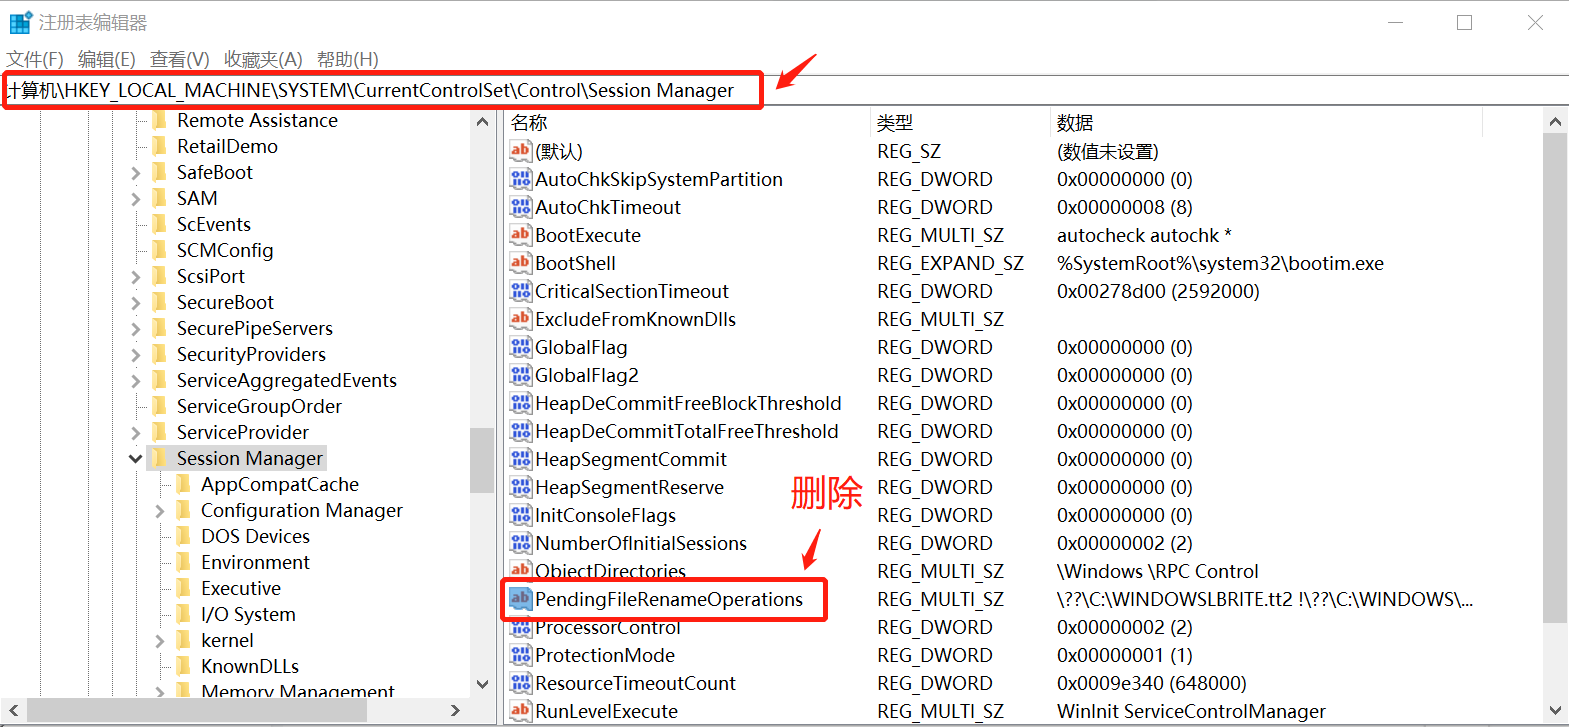Image resolution: width=1569 pixels, height=727 pixels.
Task: Click the RunLevelExecute string icon
Action: [x=521, y=711]
